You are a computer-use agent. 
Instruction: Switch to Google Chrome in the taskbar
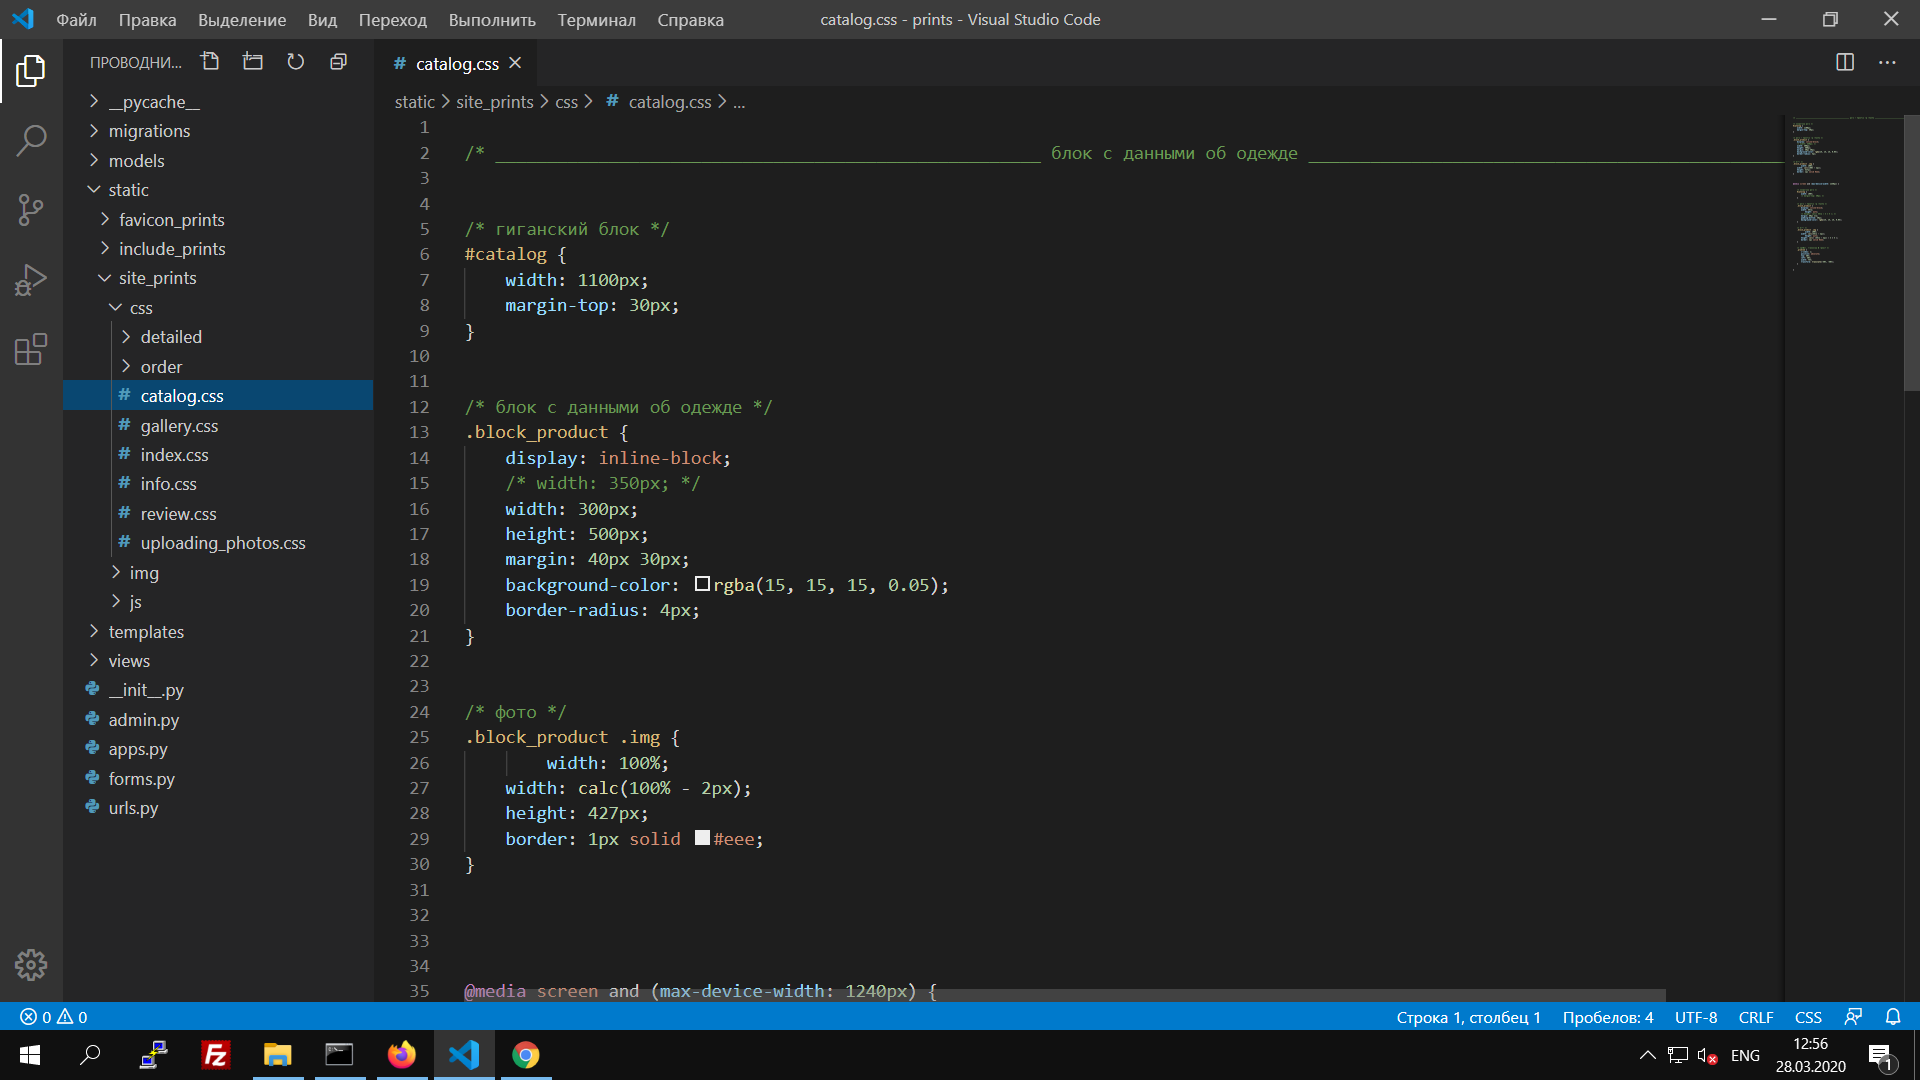point(526,1055)
